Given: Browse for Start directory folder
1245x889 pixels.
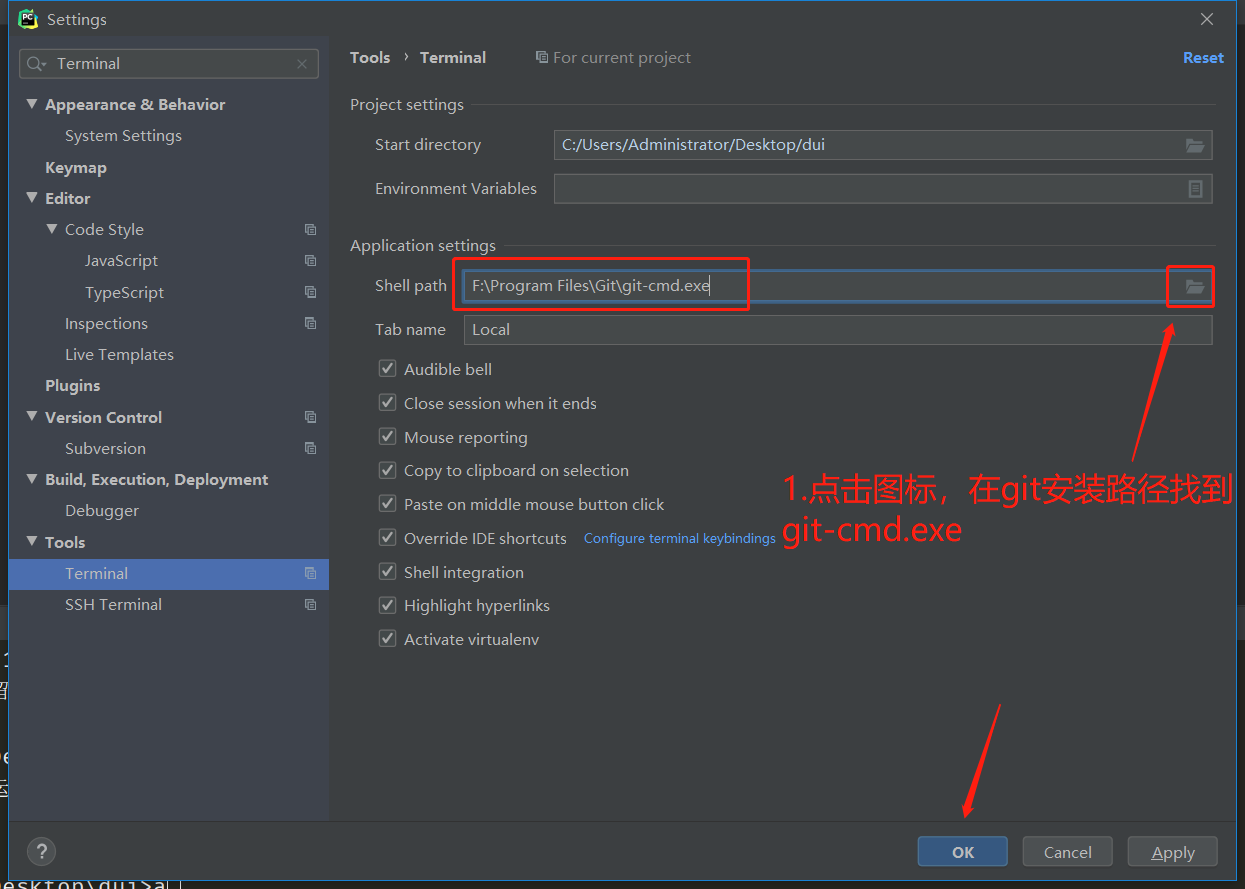Looking at the screenshot, I should click(1195, 145).
